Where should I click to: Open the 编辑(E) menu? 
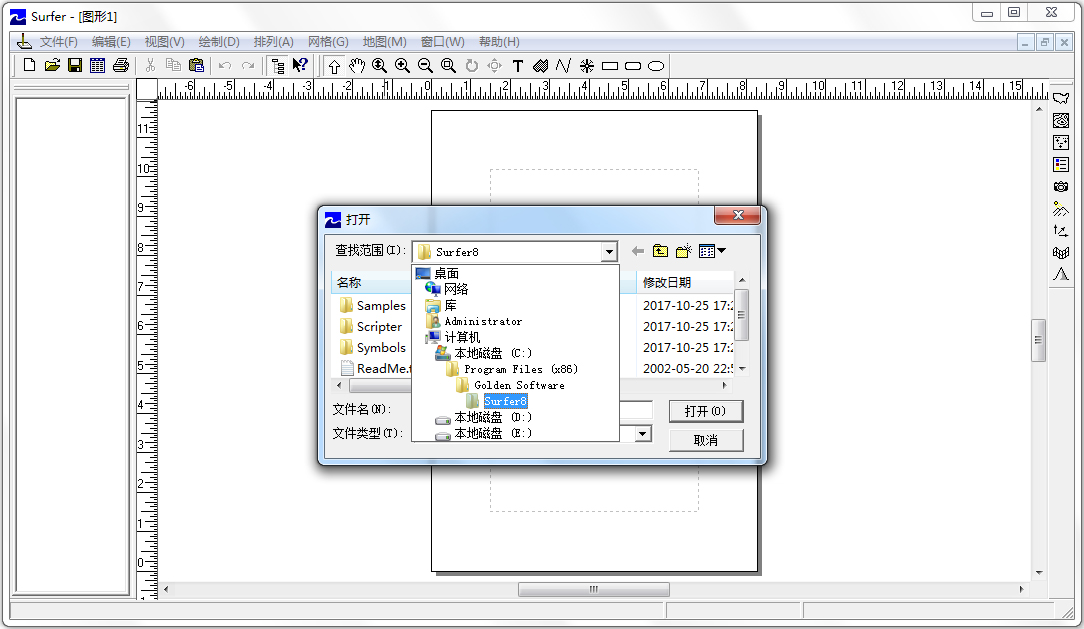tap(111, 42)
